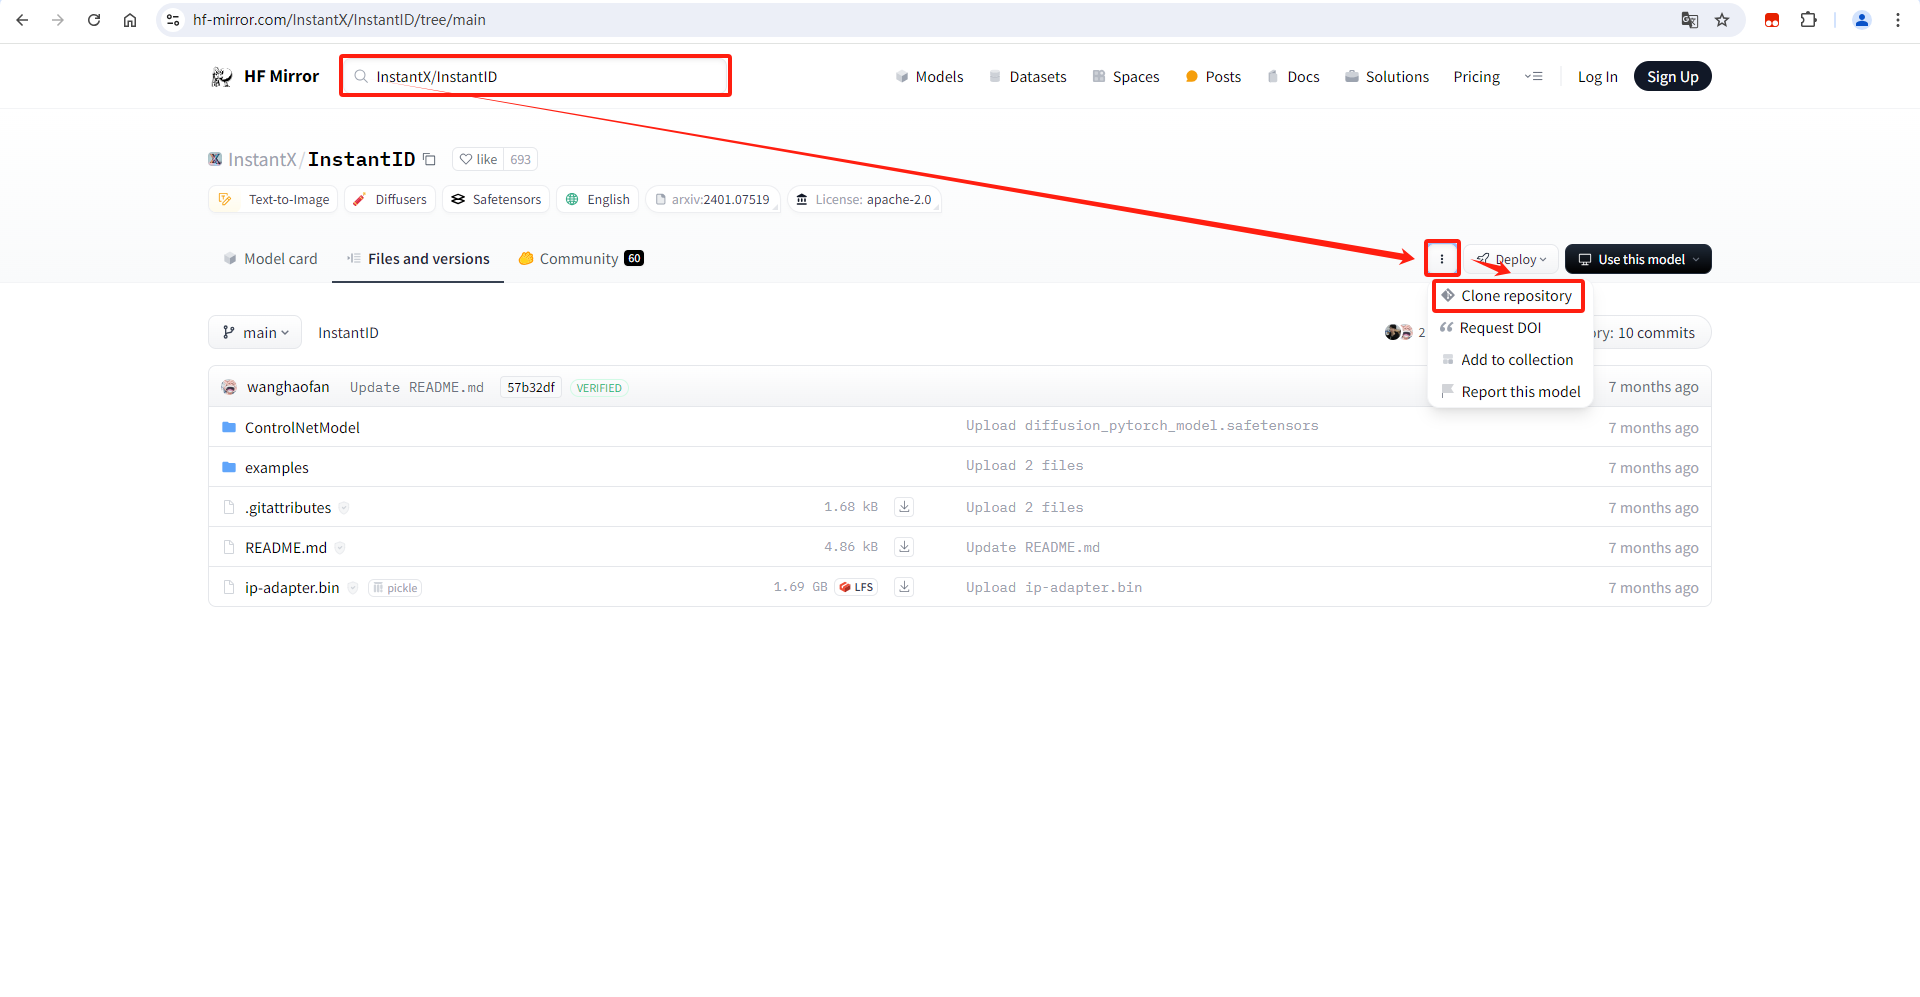Click the contributors avatars
1920x997 pixels.
tap(1399, 332)
